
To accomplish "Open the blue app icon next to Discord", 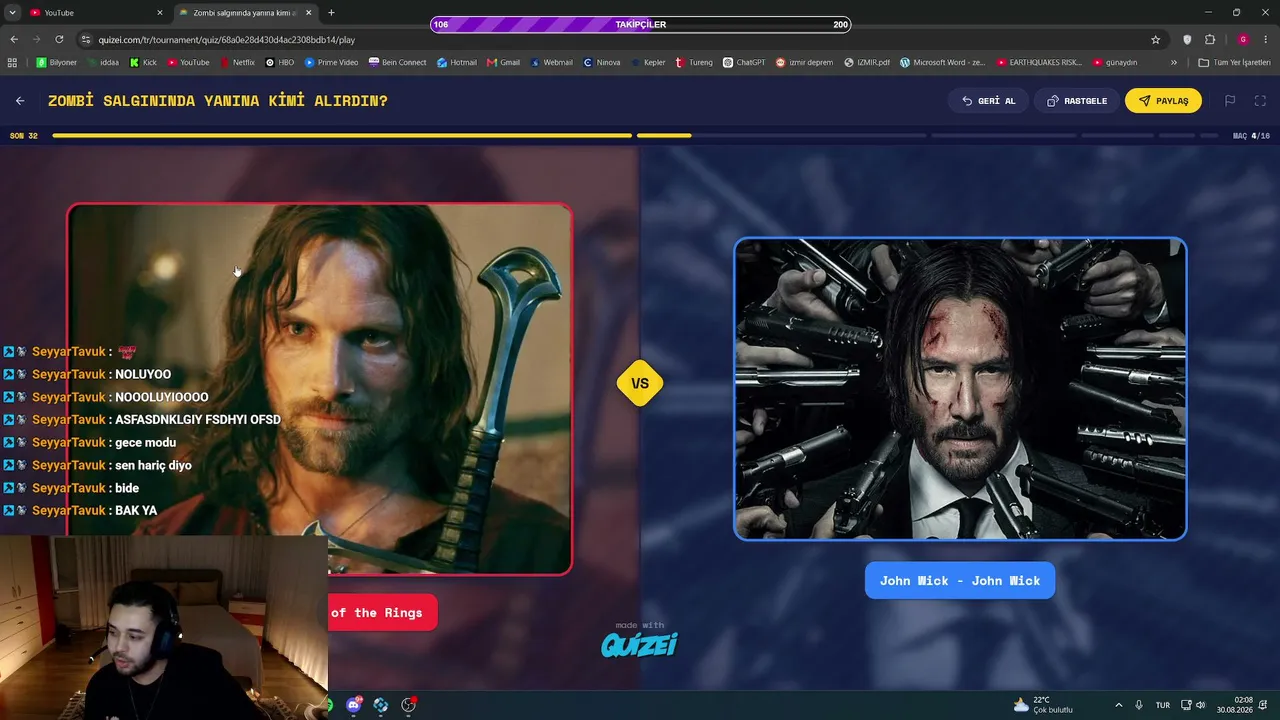I will pos(381,705).
